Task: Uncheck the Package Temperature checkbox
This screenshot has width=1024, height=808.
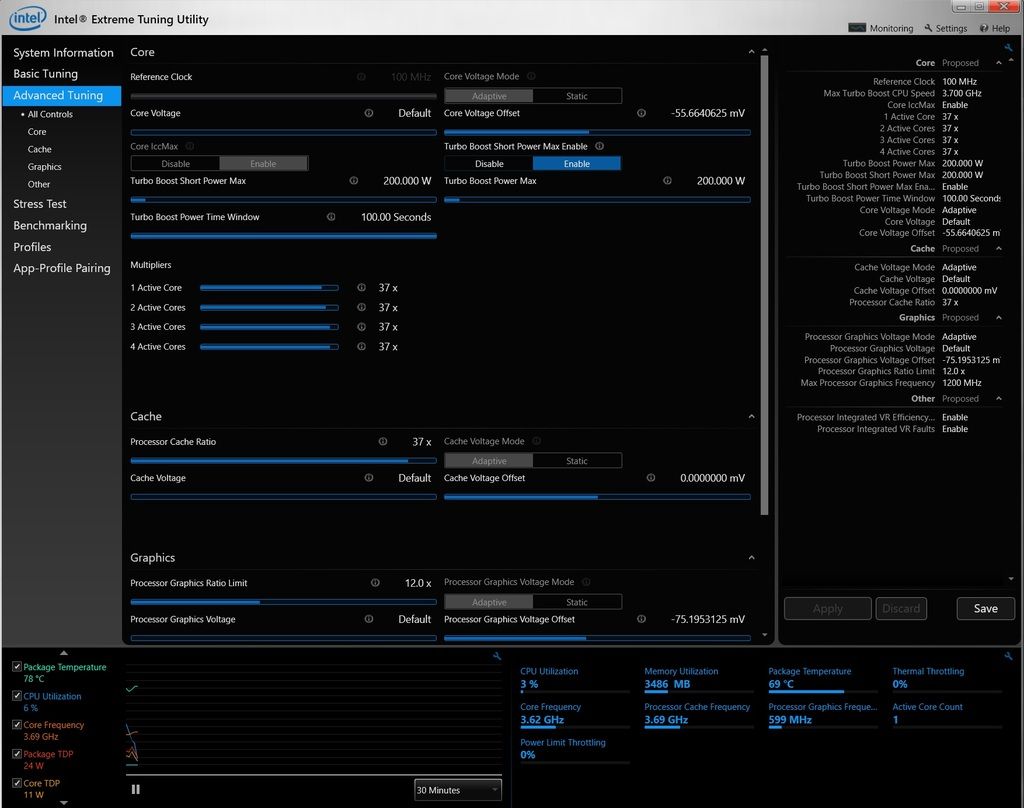Action: [x=17, y=667]
